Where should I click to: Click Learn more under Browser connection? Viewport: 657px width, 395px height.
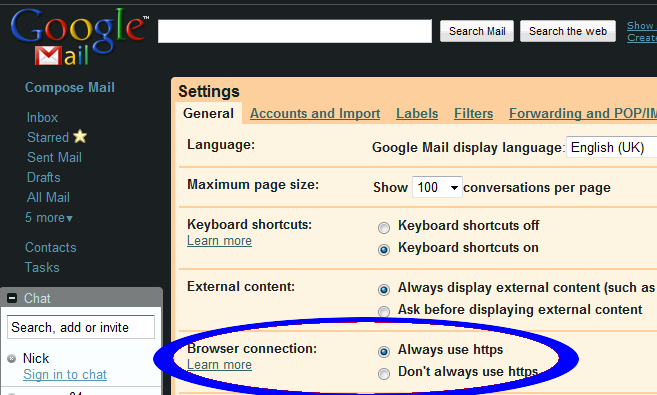[x=219, y=364]
